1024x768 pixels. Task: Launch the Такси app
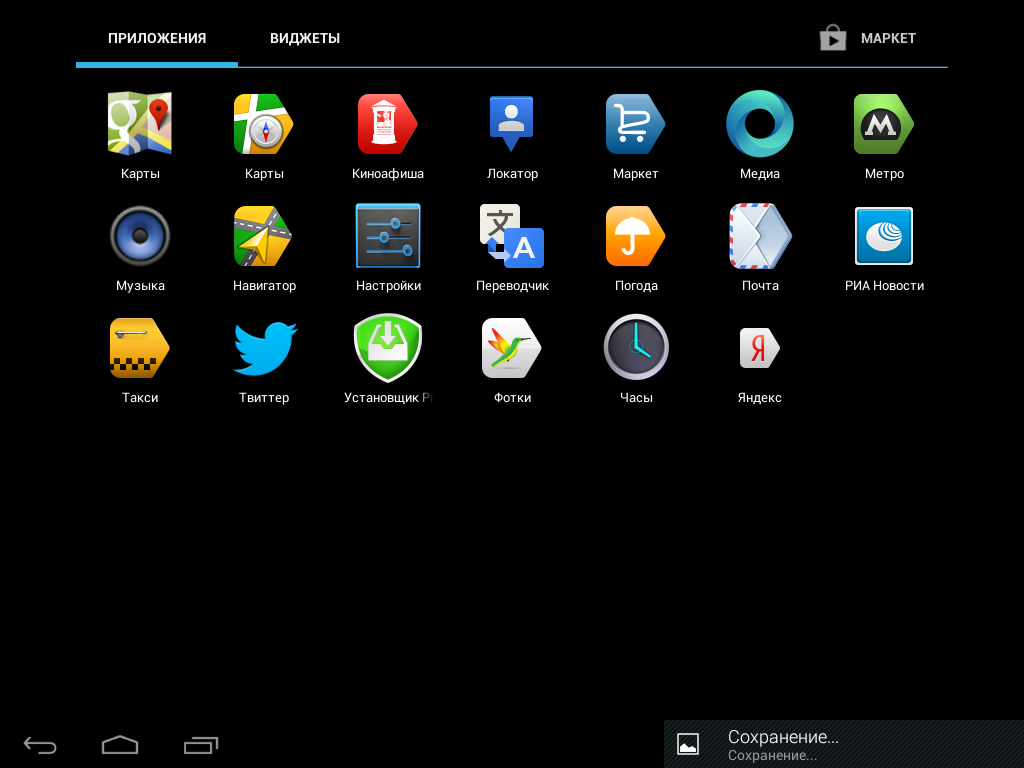[x=140, y=347]
